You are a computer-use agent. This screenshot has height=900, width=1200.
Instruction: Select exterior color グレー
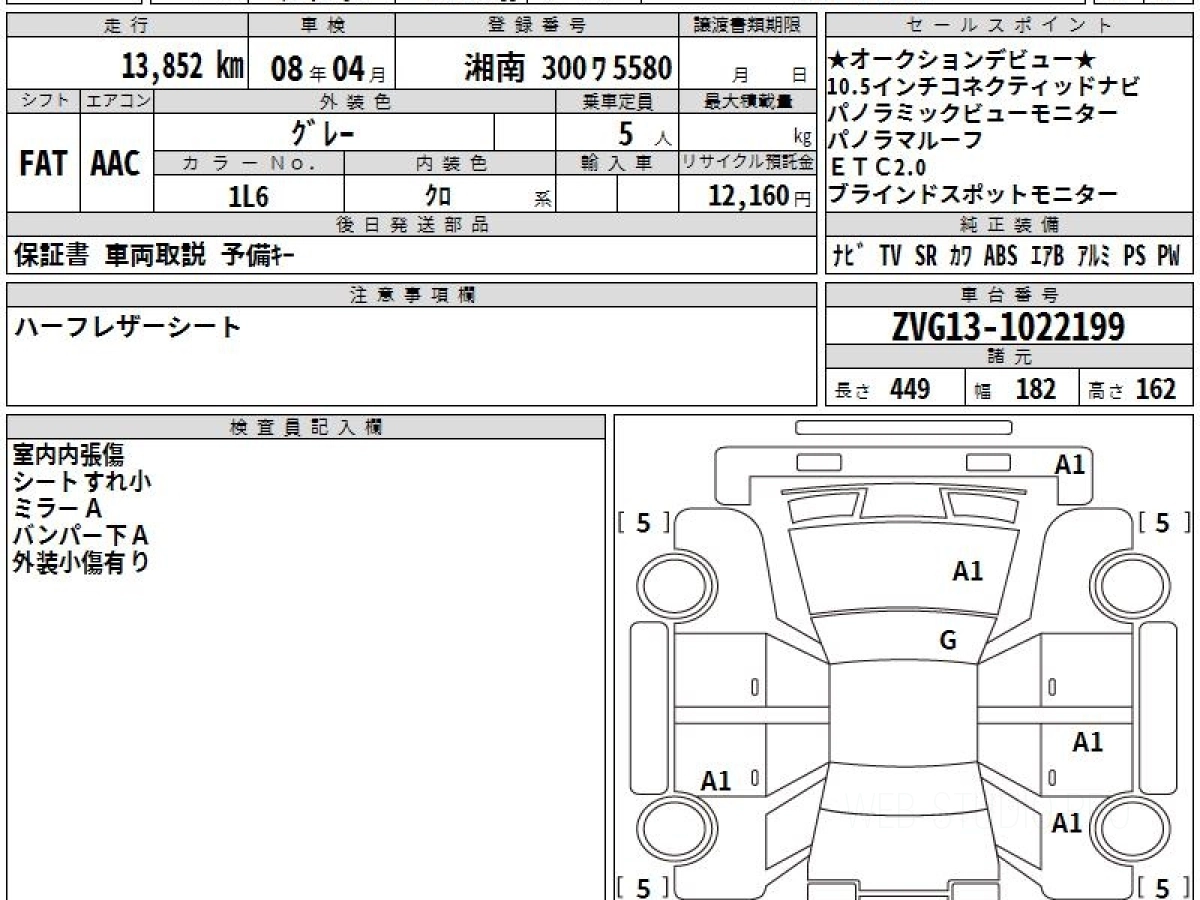pos(321,132)
